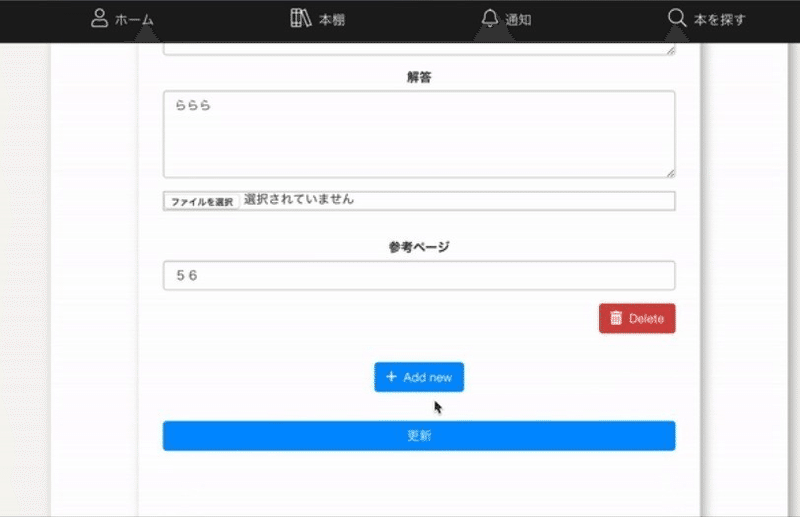Viewport: 800px width, 517px height.
Task: Click the trash can icon on Delete
Action: pos(616,318)
